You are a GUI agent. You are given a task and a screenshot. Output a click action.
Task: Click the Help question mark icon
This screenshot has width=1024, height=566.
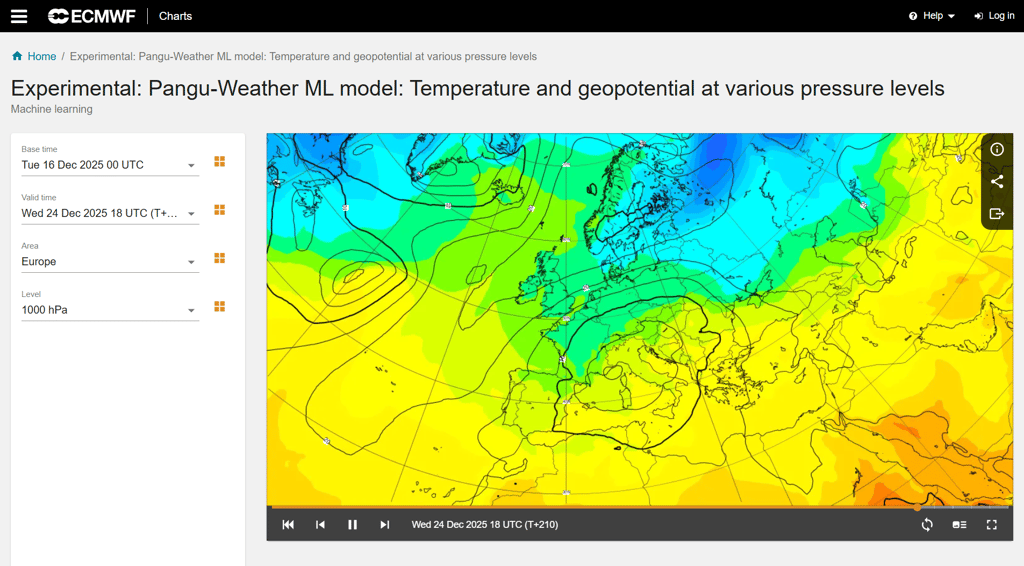click(x=913, y=16)
